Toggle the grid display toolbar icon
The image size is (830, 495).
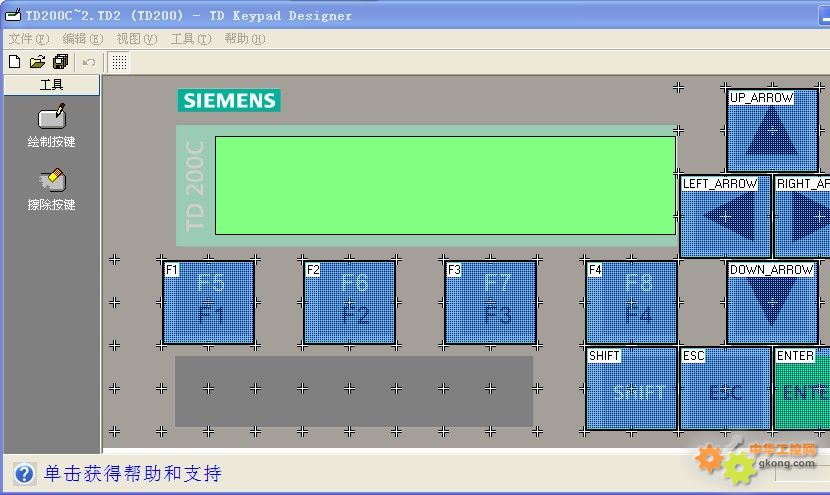119,62
